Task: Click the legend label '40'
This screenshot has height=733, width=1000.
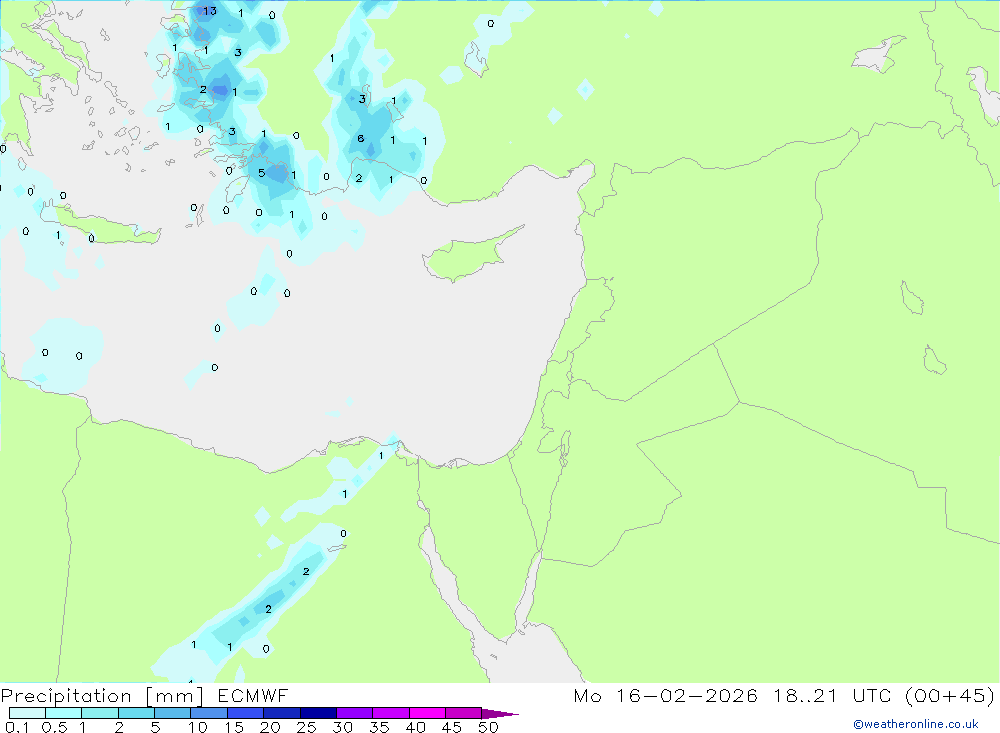Action: coord(415,727)
